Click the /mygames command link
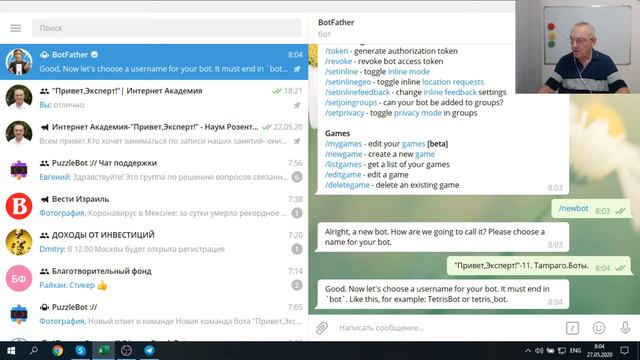Image resolution: width=640 pixels, height=360 pixels. [x=343, y=144]
